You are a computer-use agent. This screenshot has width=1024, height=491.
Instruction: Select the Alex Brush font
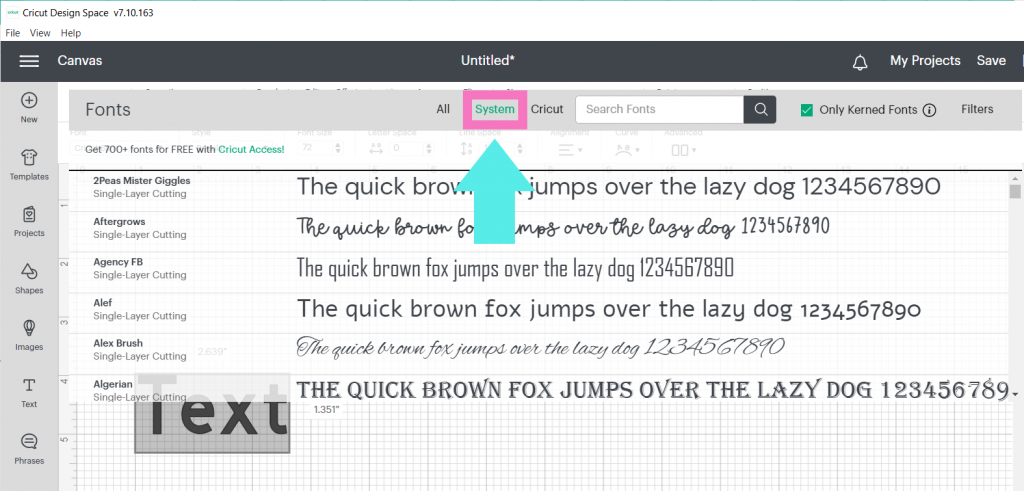tap(118, 343)
